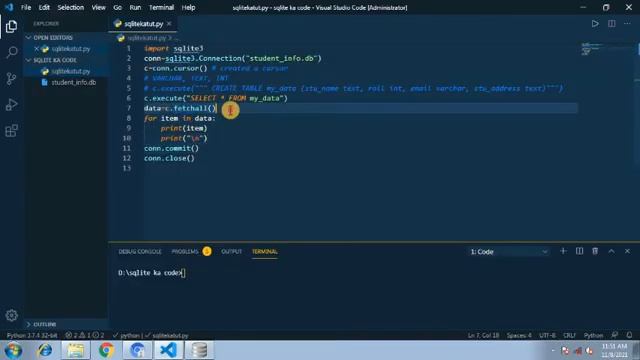Change language mode via Python

click(x=593, y=335)
